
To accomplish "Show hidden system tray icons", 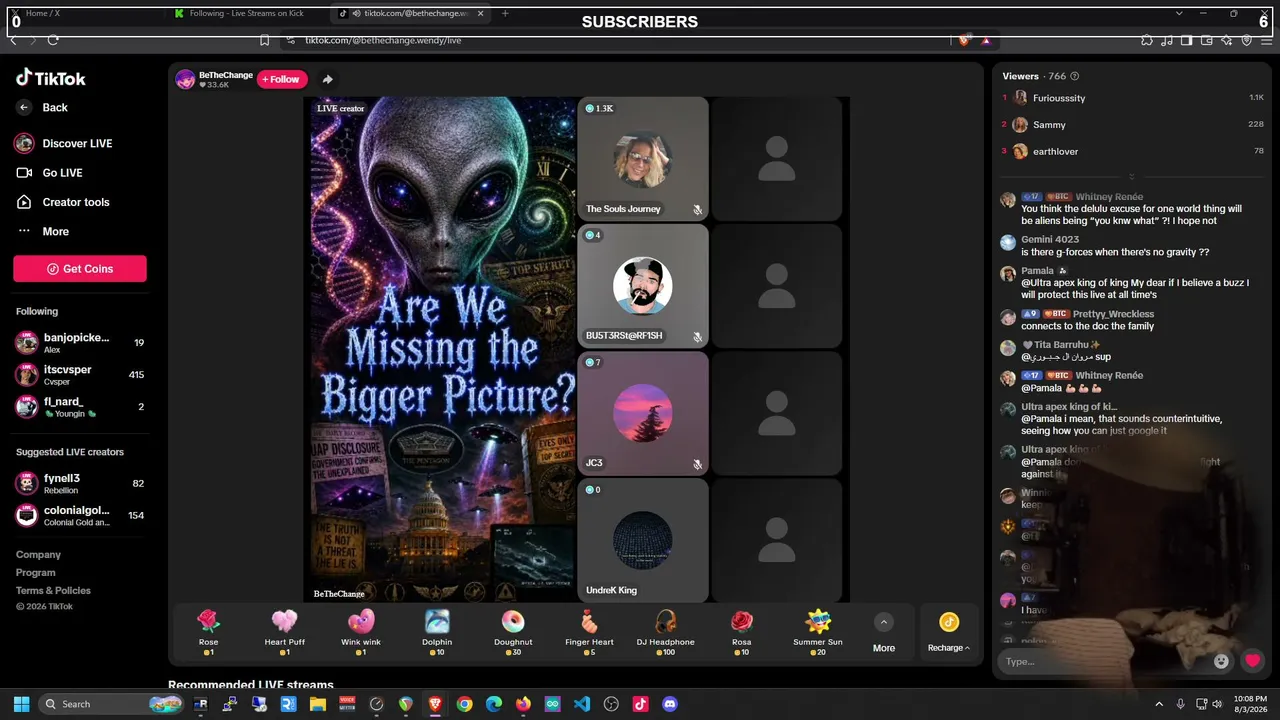I will tap(1159, 704).
